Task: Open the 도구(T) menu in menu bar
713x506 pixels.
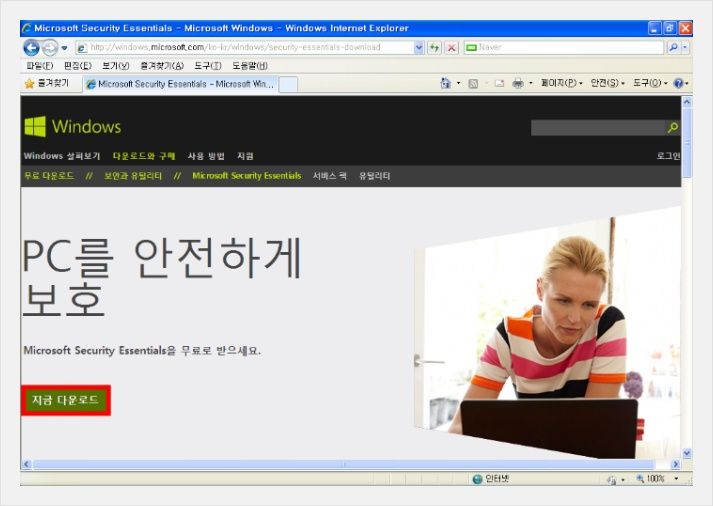Action: (x=207, y=66)
